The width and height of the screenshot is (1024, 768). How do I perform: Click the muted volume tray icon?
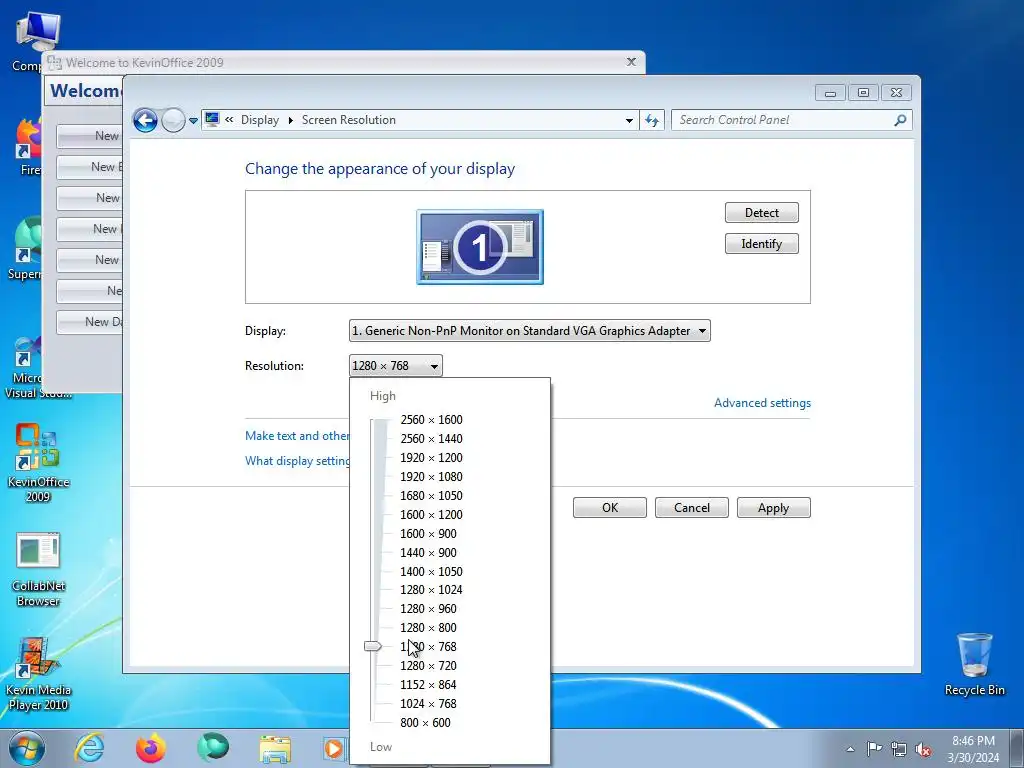point(923,749)
